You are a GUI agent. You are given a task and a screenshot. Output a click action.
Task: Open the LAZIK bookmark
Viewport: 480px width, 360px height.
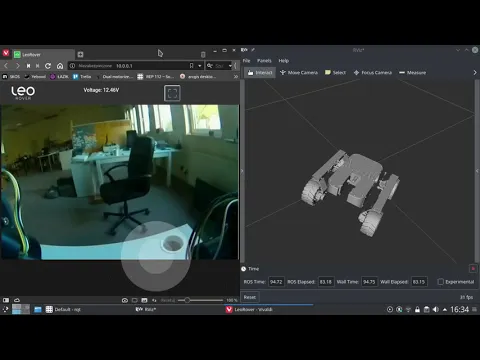coord(59,77)
